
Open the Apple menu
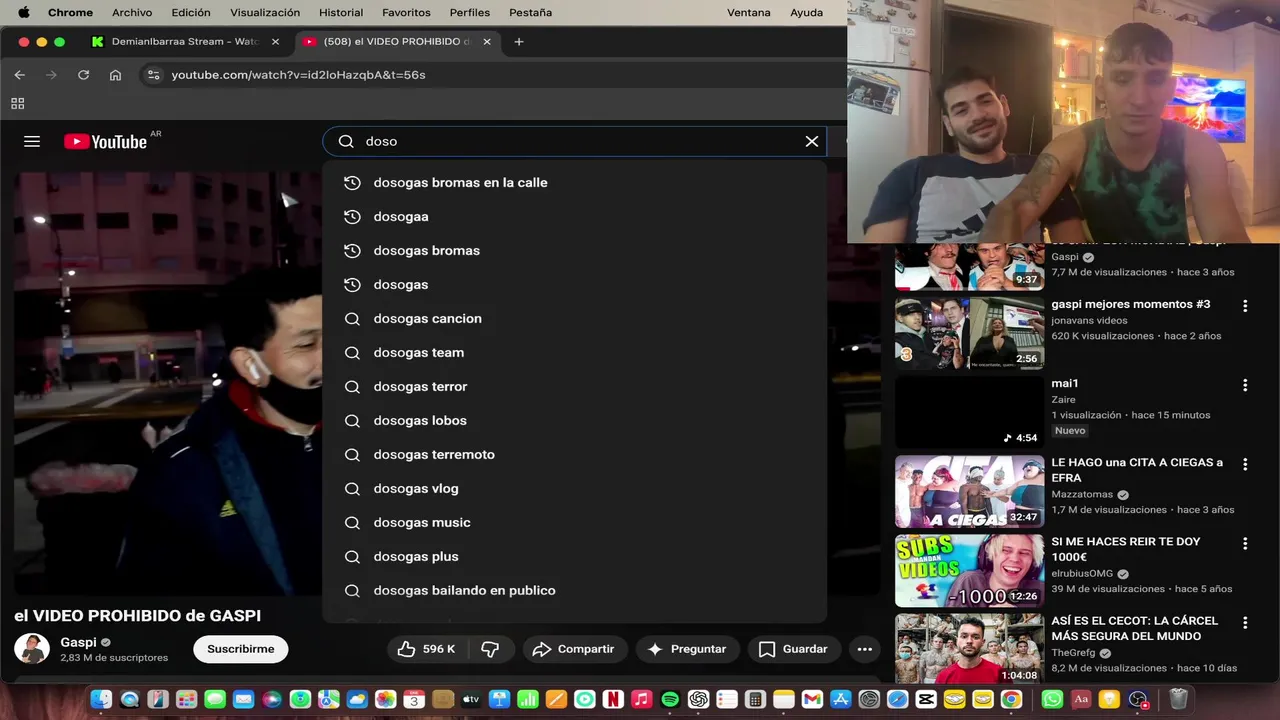tap(24, 12)
